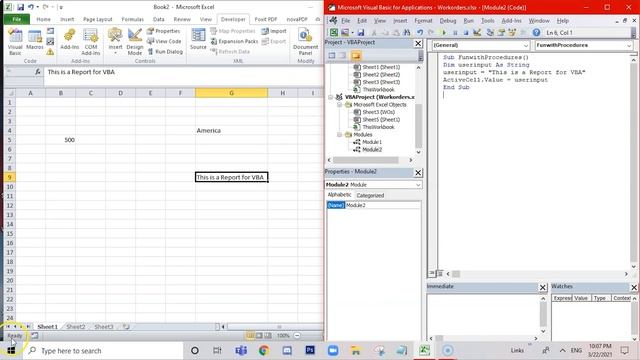Click Properties button in Controls group
Screen dimensions: 640x360
click(x=164, y=31)
